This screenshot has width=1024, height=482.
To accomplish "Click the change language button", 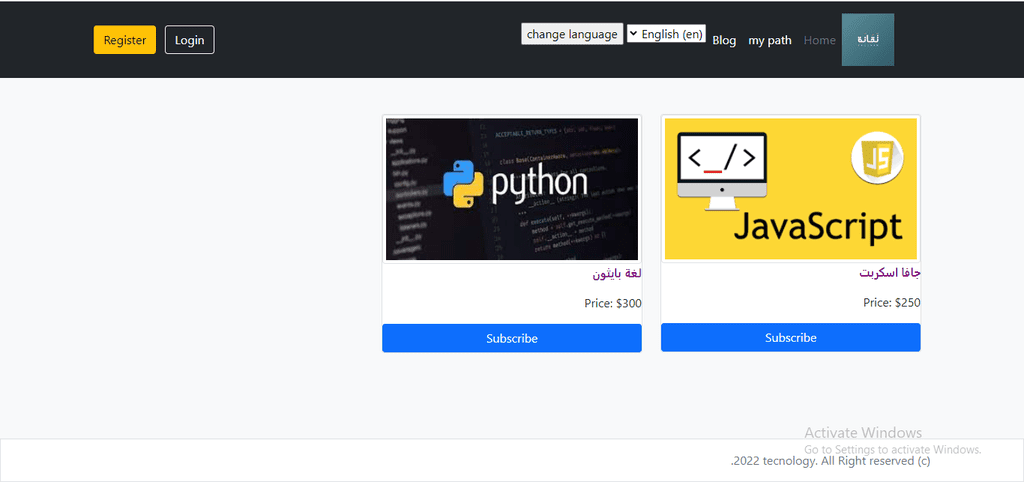I will [572, 34].
